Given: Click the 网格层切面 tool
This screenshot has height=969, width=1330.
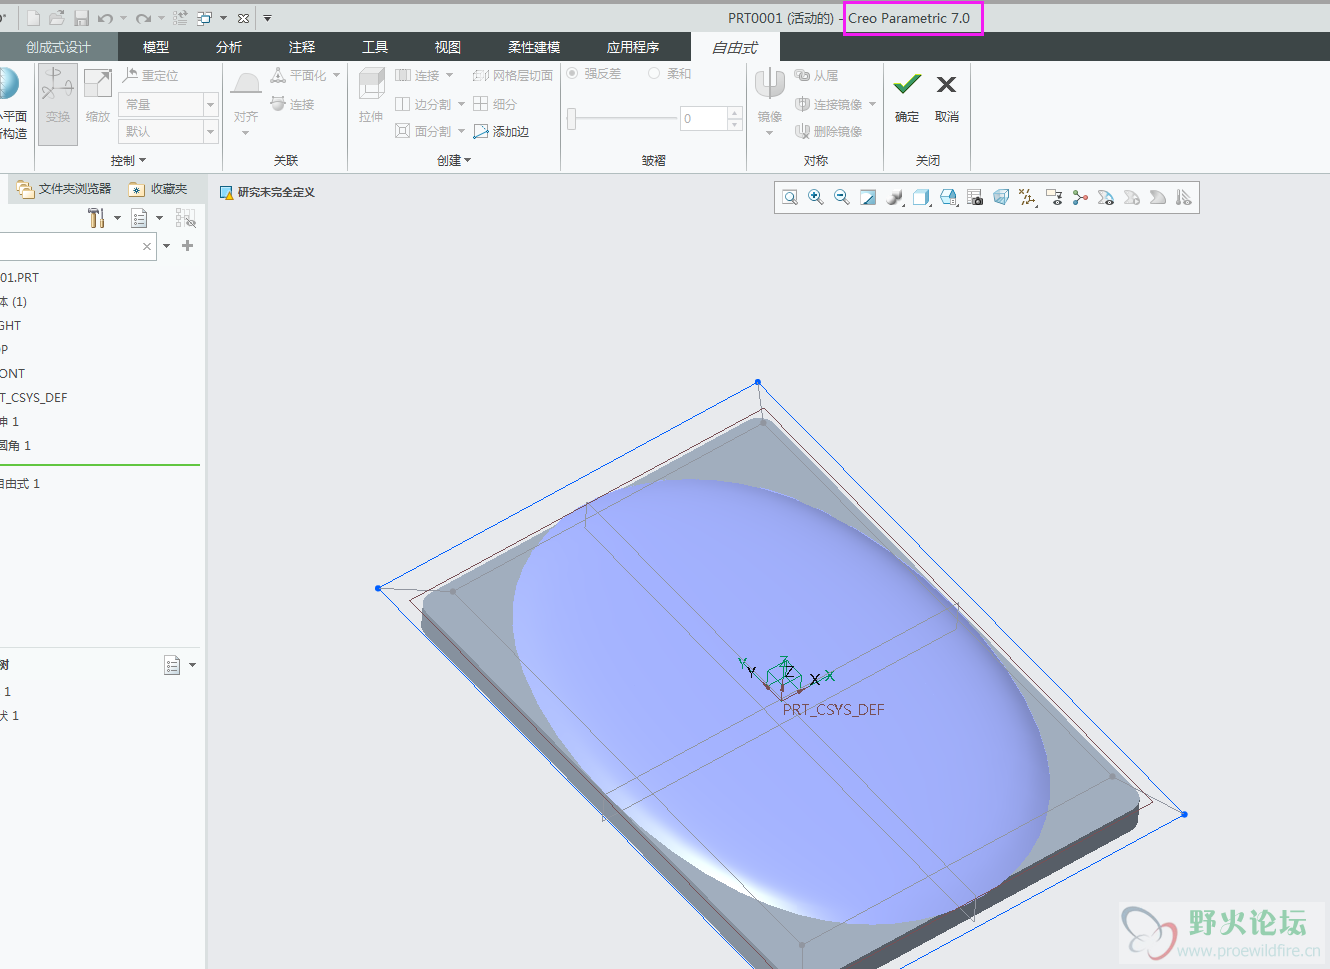Looking at the screenshot, I should (x=512, y=75).
